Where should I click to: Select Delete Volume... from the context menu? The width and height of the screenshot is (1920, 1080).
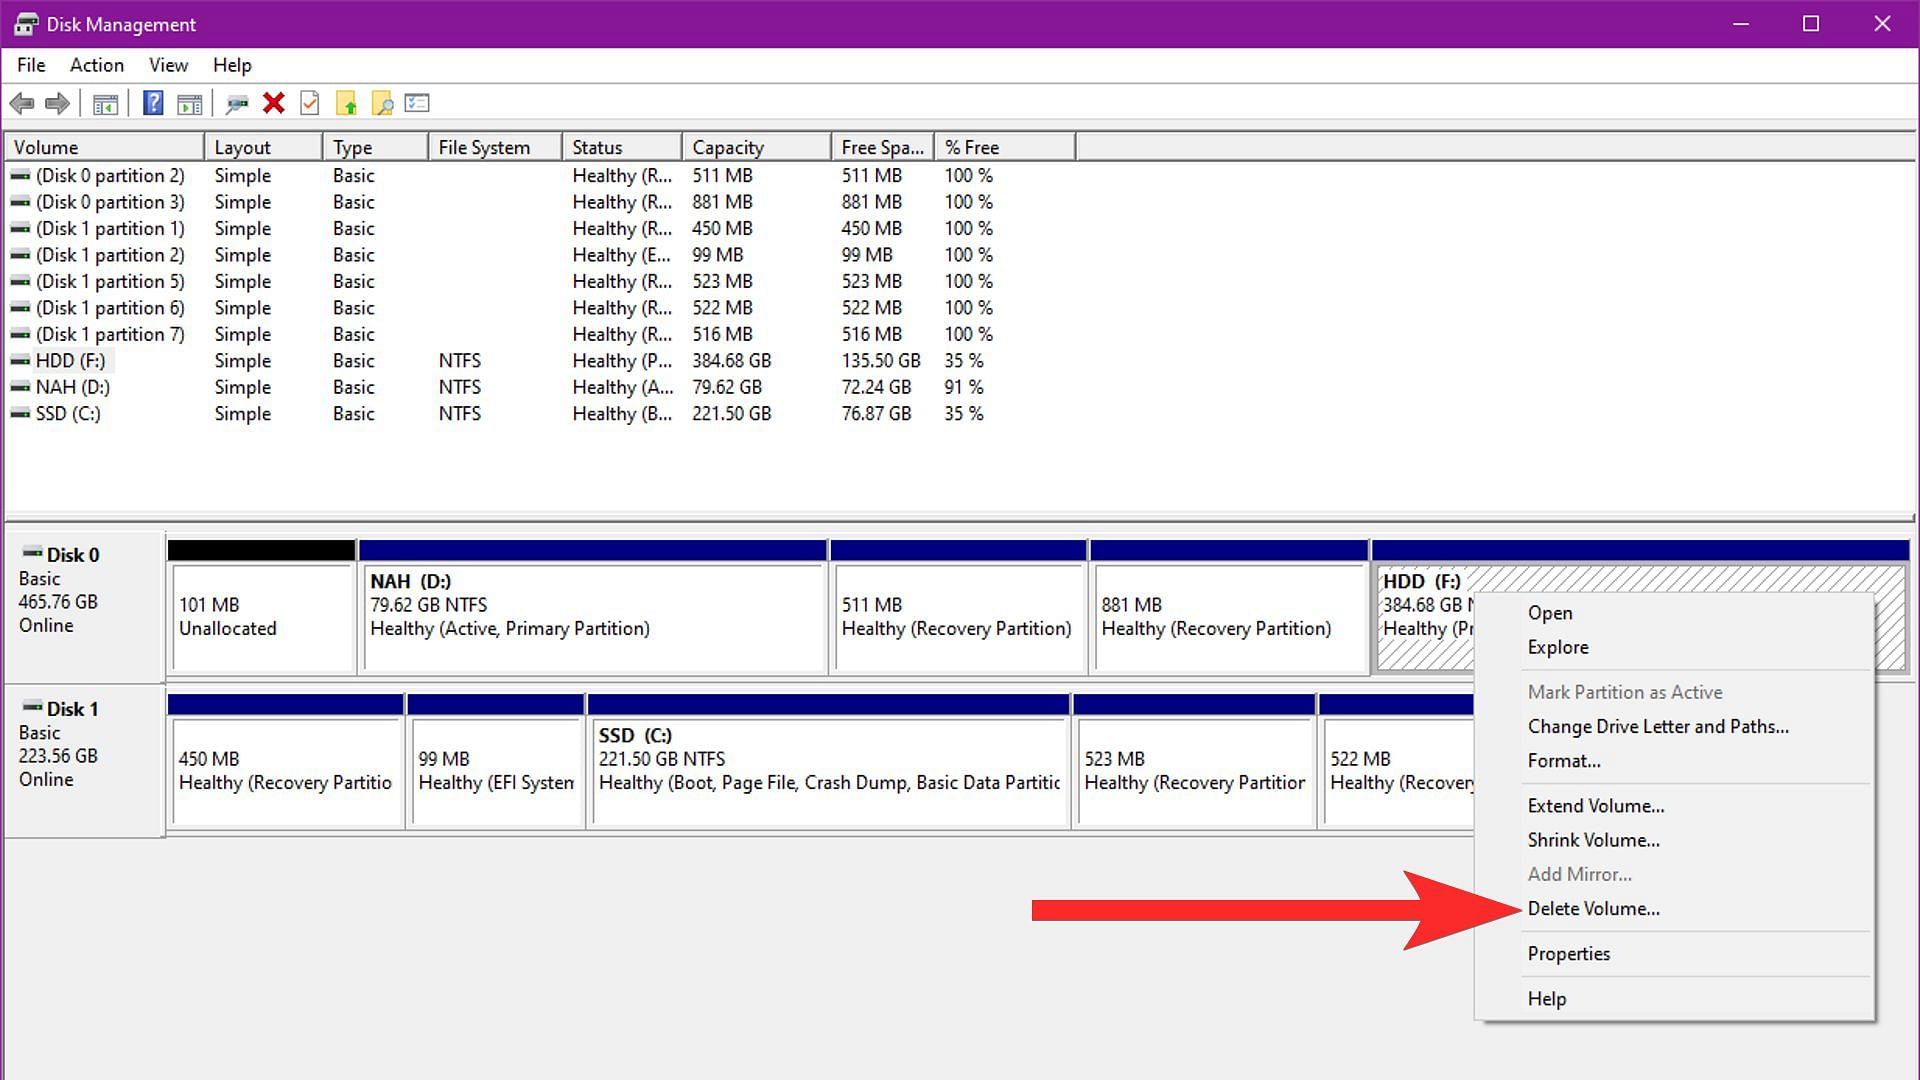tap(1674, 909)
